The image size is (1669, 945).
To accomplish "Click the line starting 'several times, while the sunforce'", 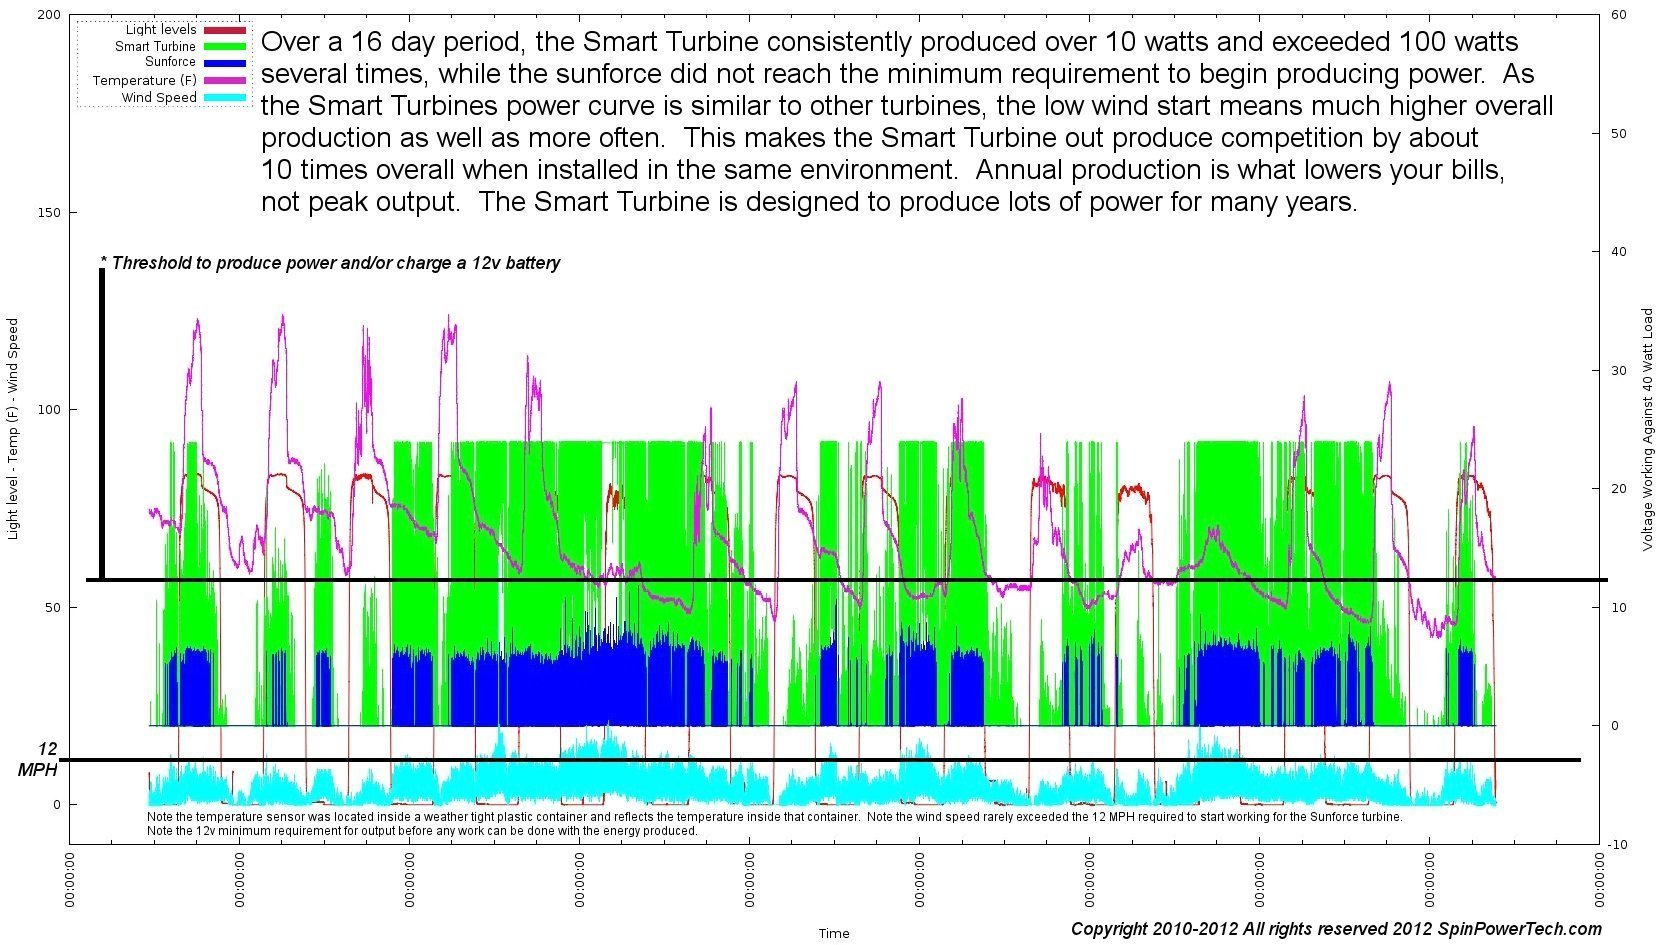I will click(x=898, y=74).
